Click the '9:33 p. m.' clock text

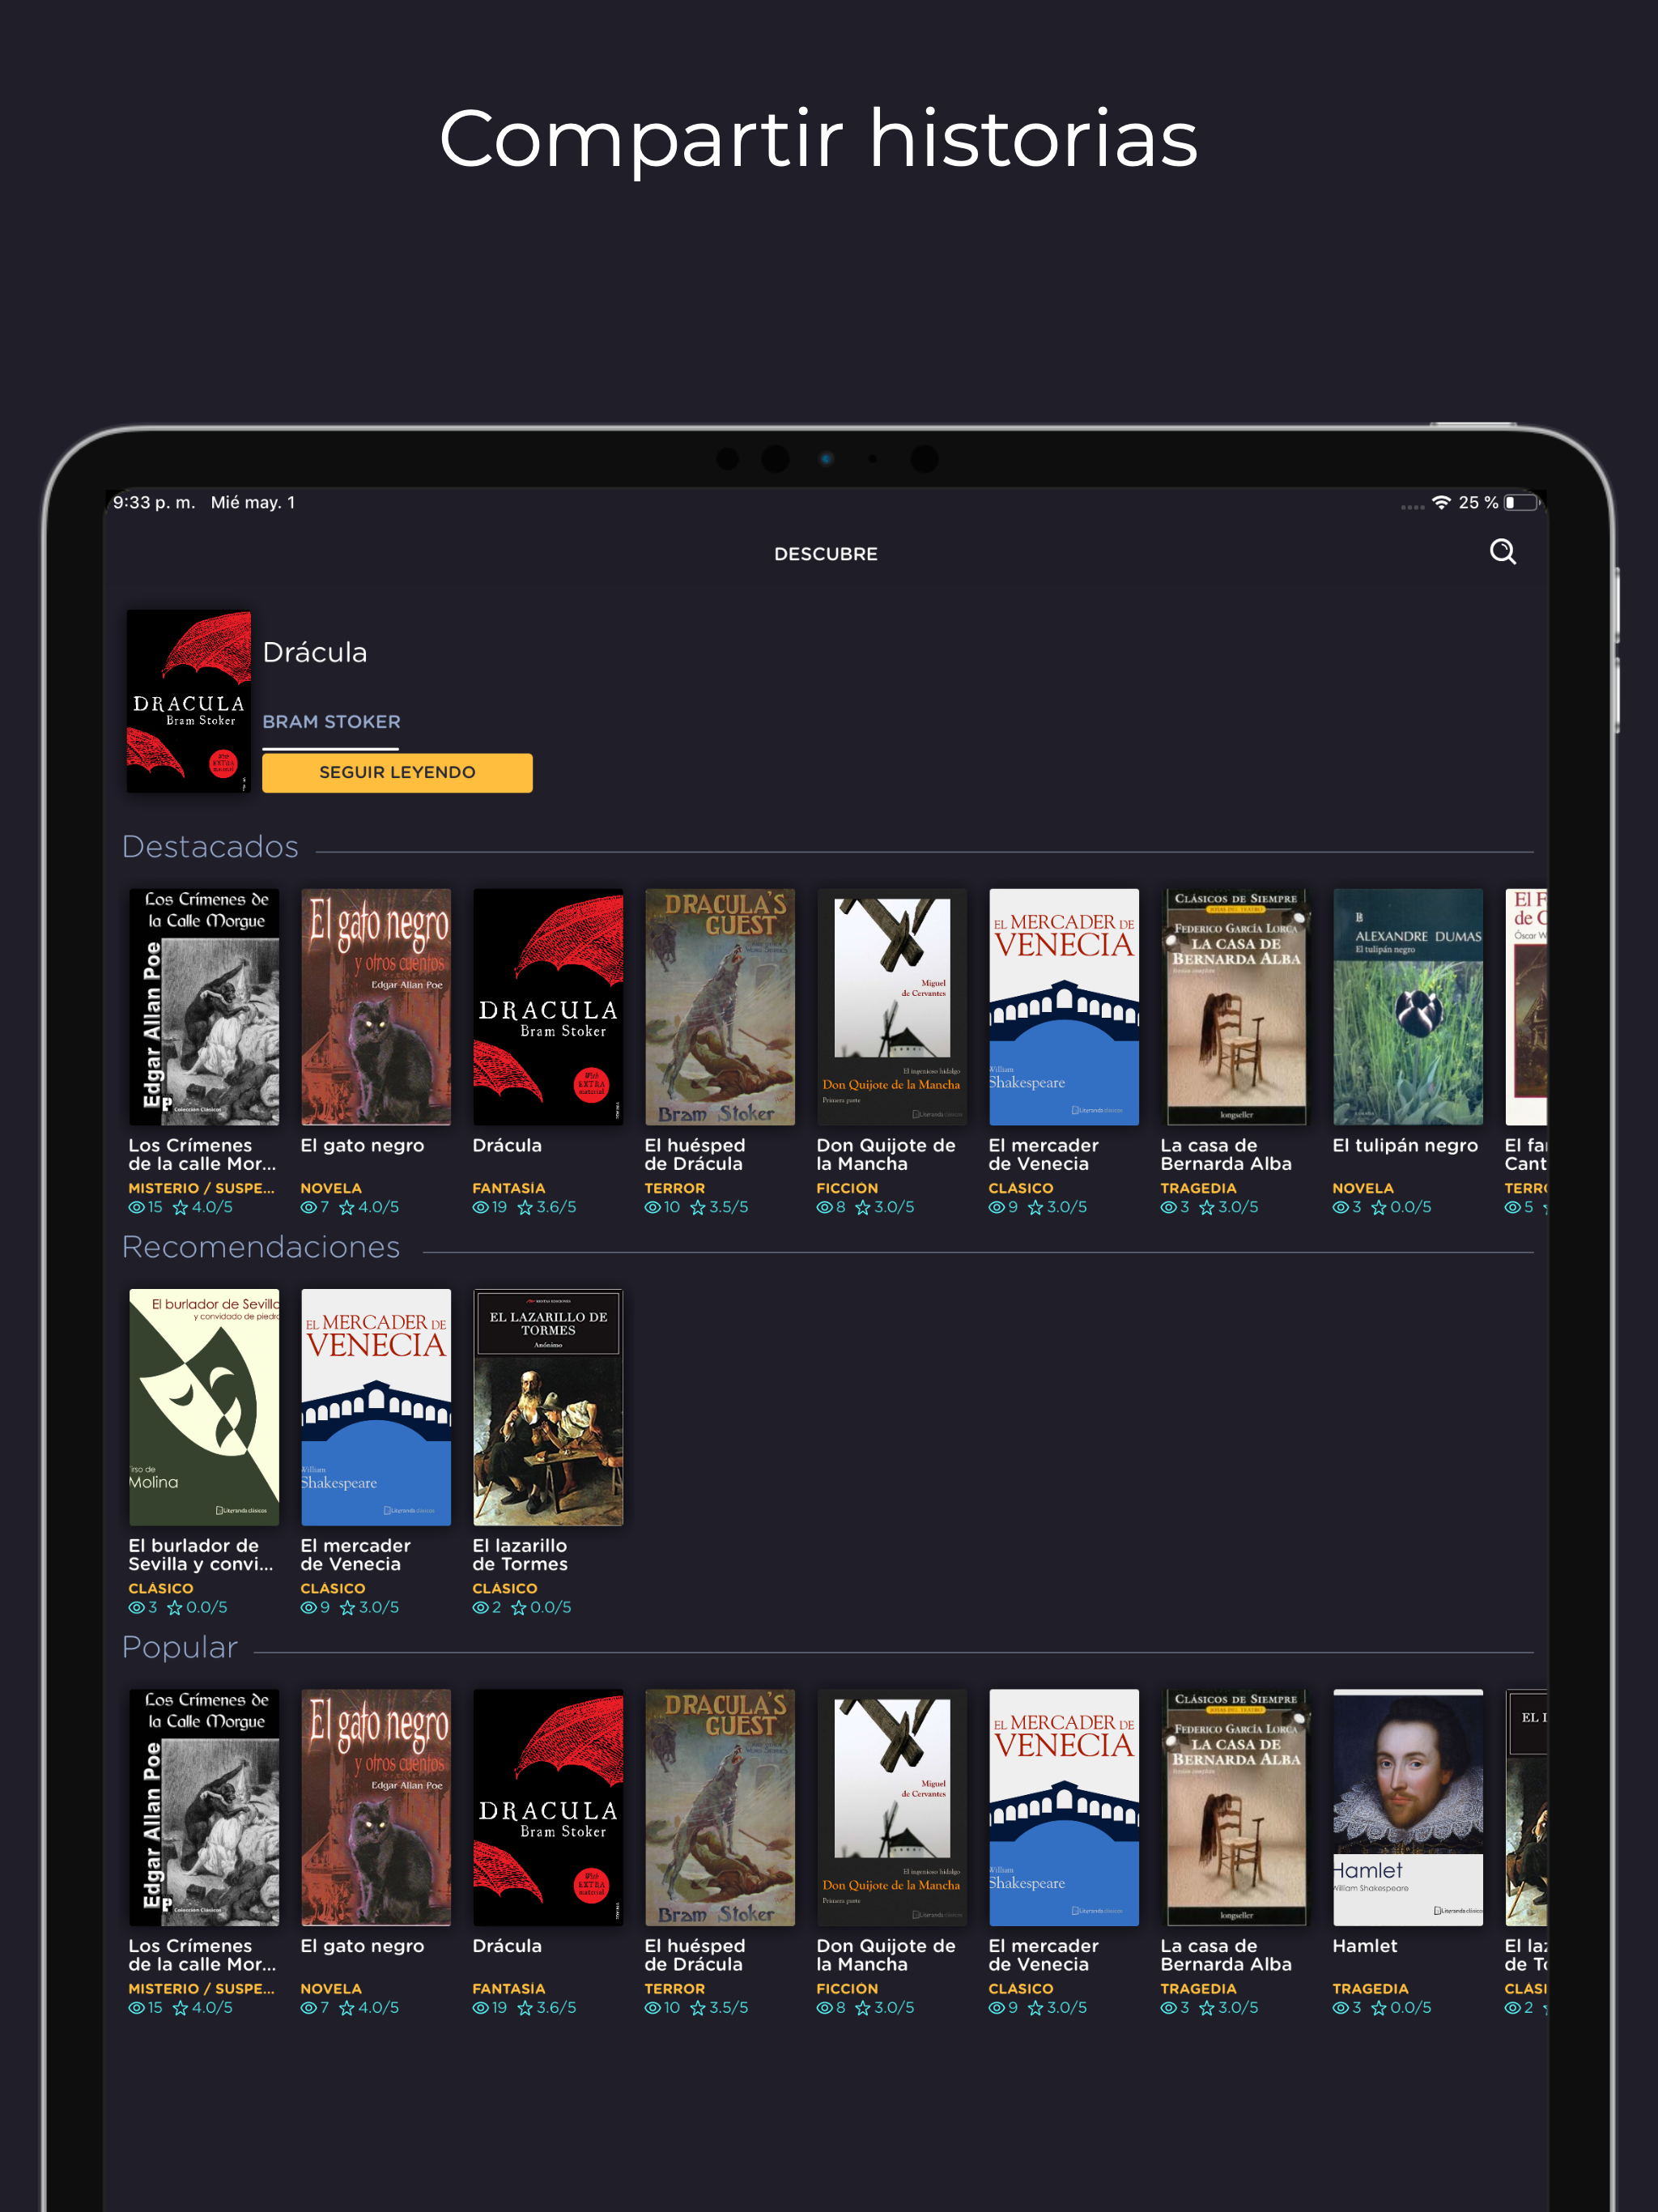click(x=154, y=502)
